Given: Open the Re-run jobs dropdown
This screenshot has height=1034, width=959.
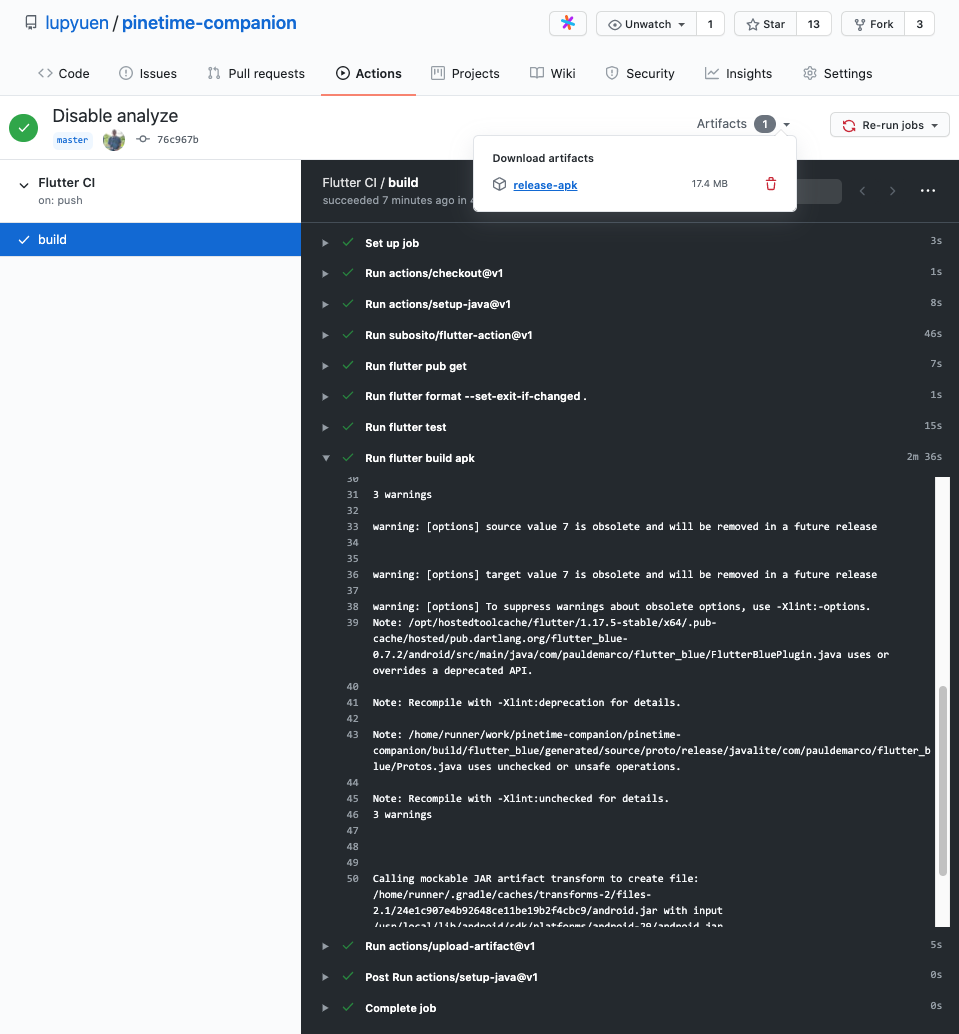Looking at the screenshot, I should (889, 125).
